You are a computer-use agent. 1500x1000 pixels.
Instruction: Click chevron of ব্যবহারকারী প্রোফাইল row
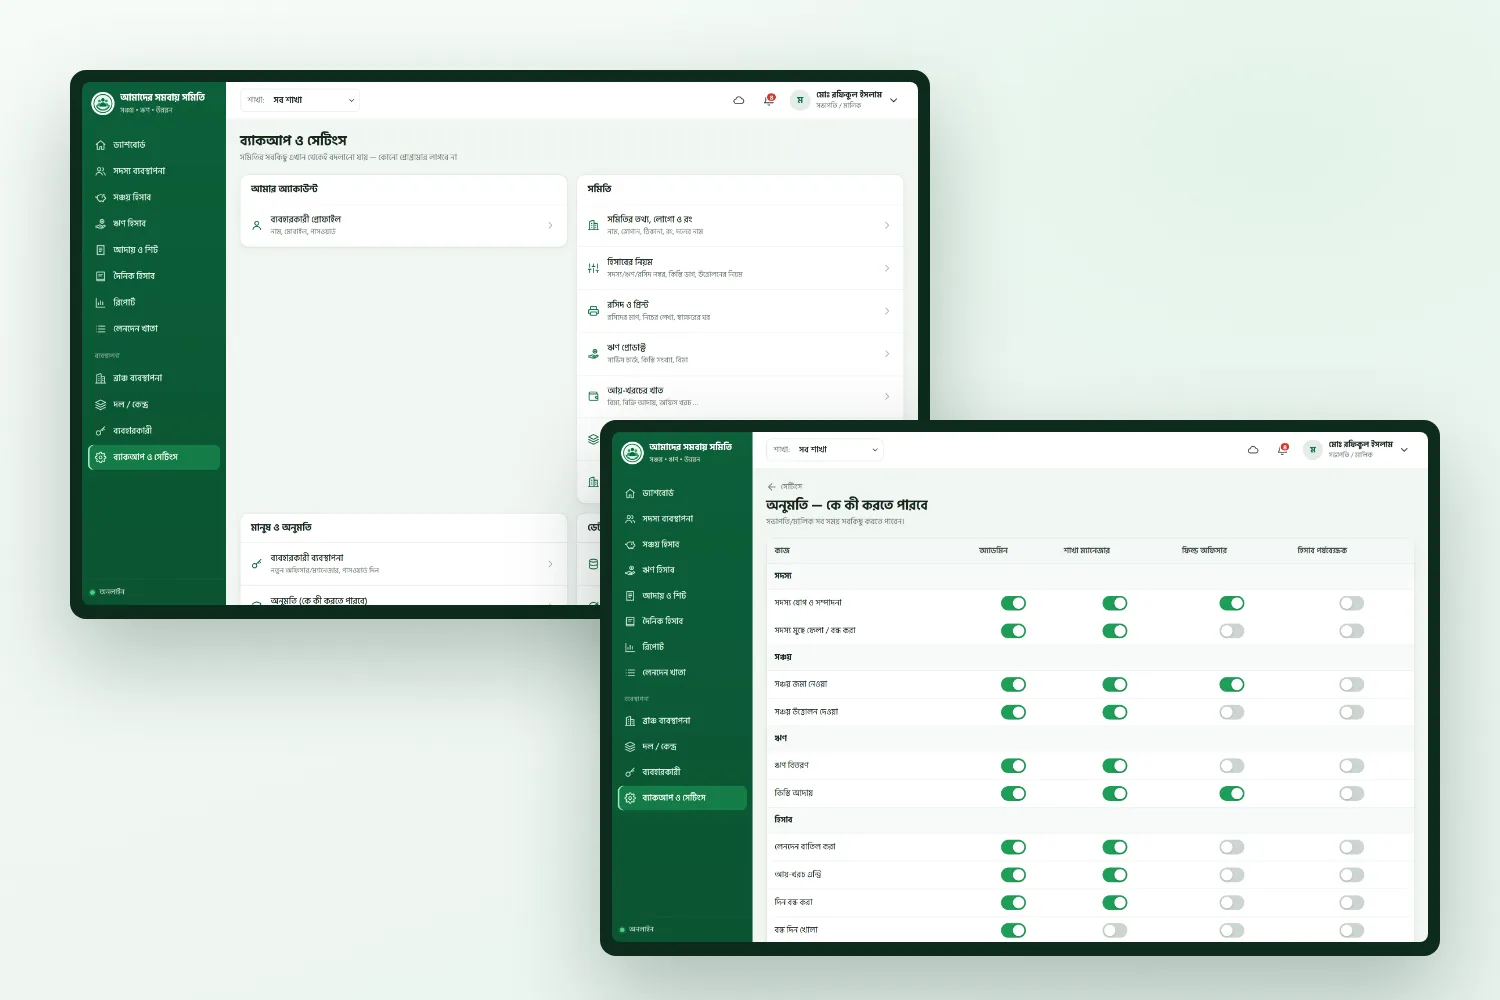click(x=550, y=226)
